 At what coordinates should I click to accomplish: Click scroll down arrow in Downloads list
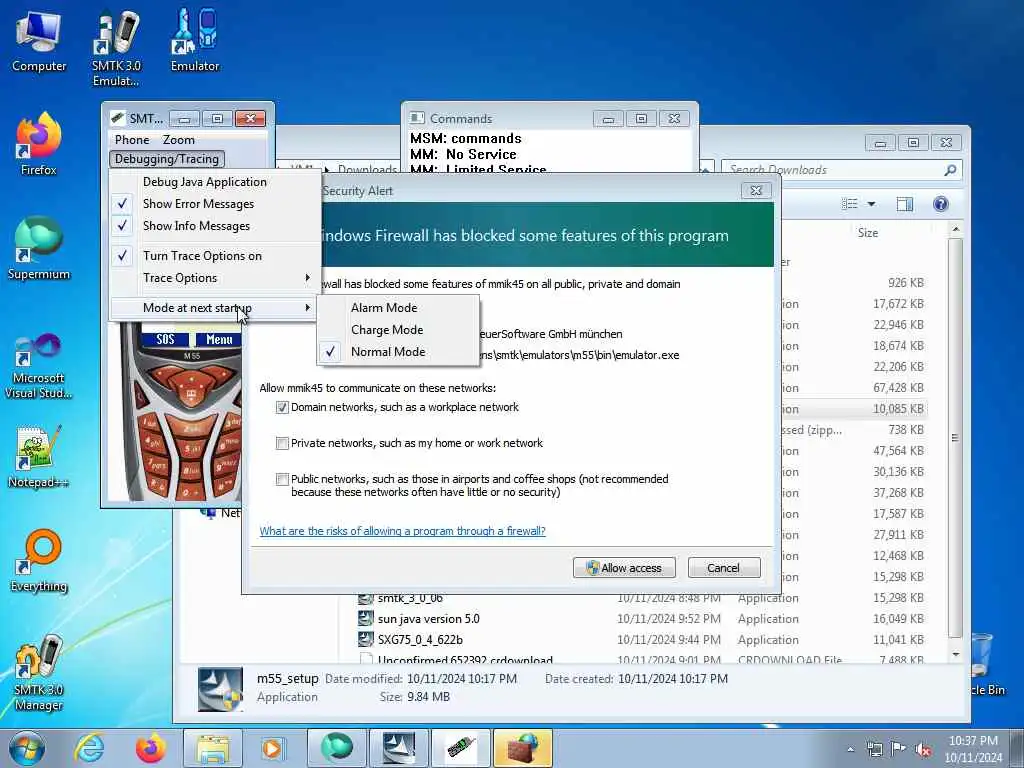pyautogui.click(x=955, y=654)
